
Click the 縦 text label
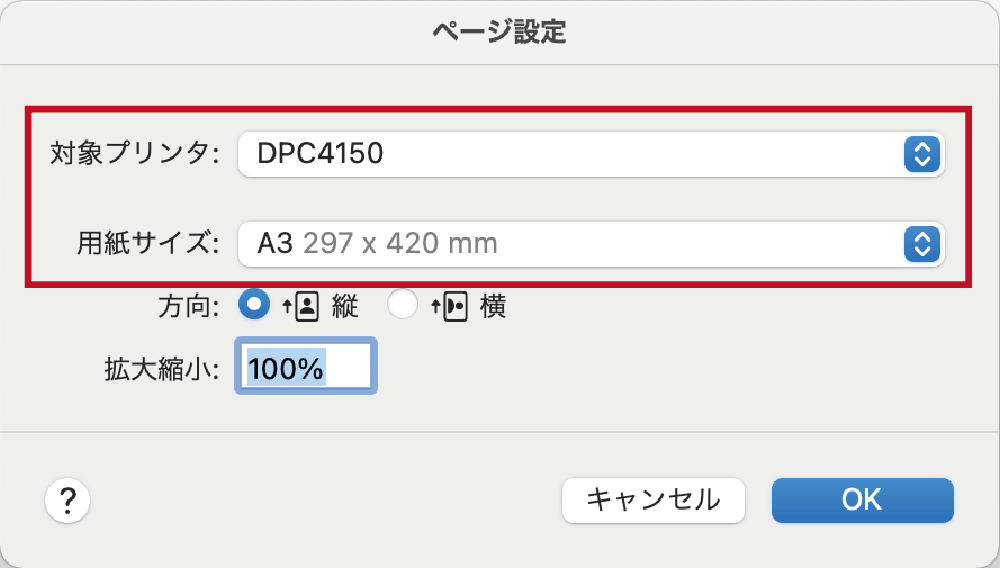[344, 306]
